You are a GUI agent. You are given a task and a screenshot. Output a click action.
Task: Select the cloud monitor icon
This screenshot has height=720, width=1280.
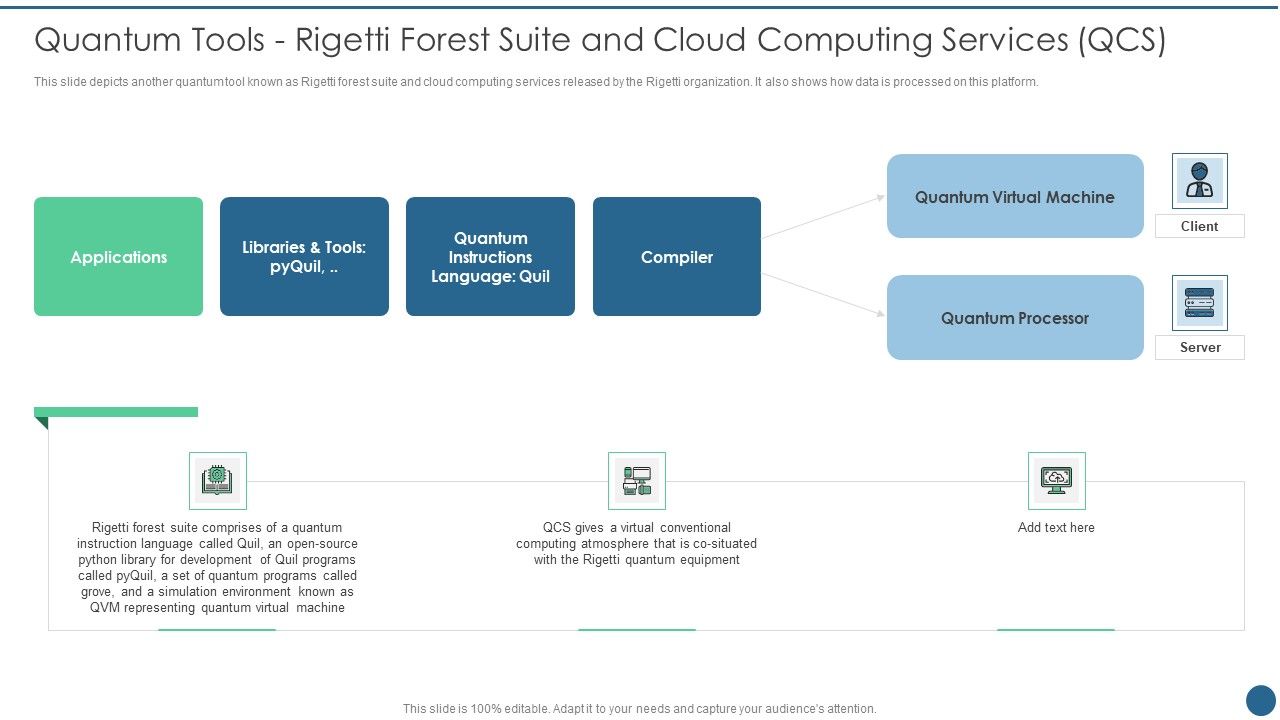(1057, 481)
